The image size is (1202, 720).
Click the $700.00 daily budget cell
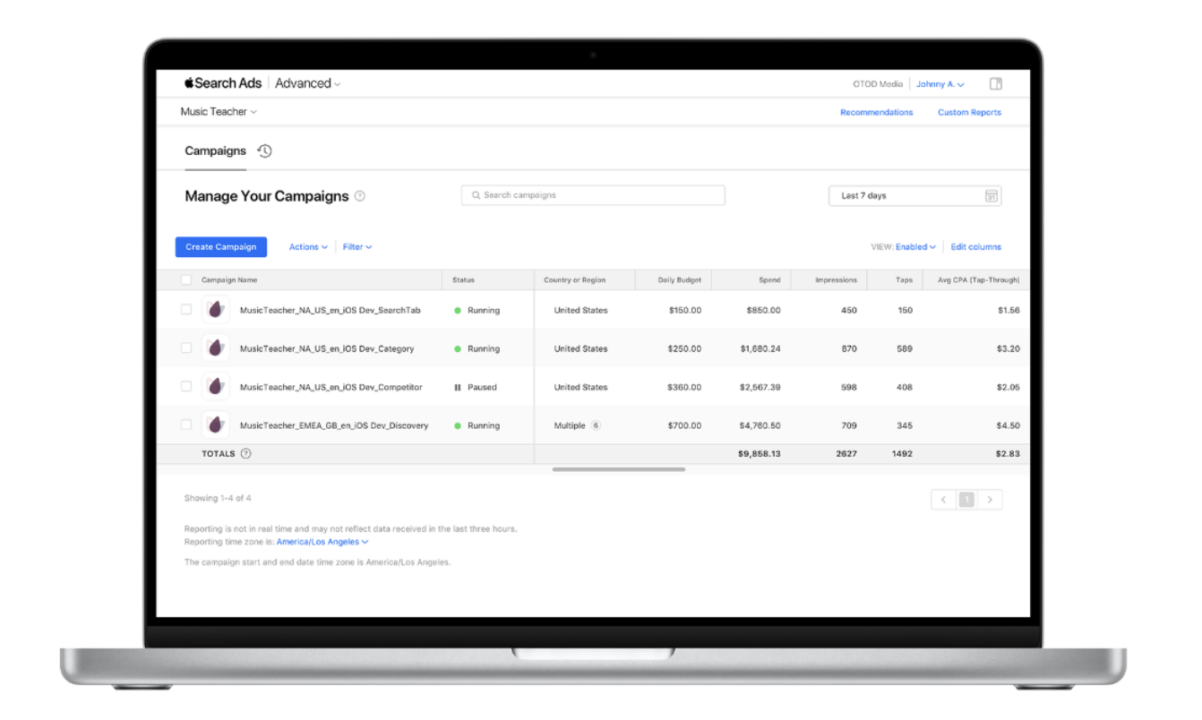[x=685, y=426]
